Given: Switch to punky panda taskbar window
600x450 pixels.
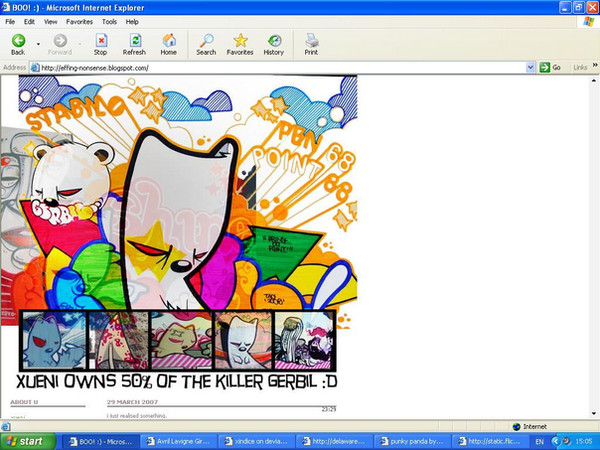Looking at the screenshot, I should [x=412, y=441].
